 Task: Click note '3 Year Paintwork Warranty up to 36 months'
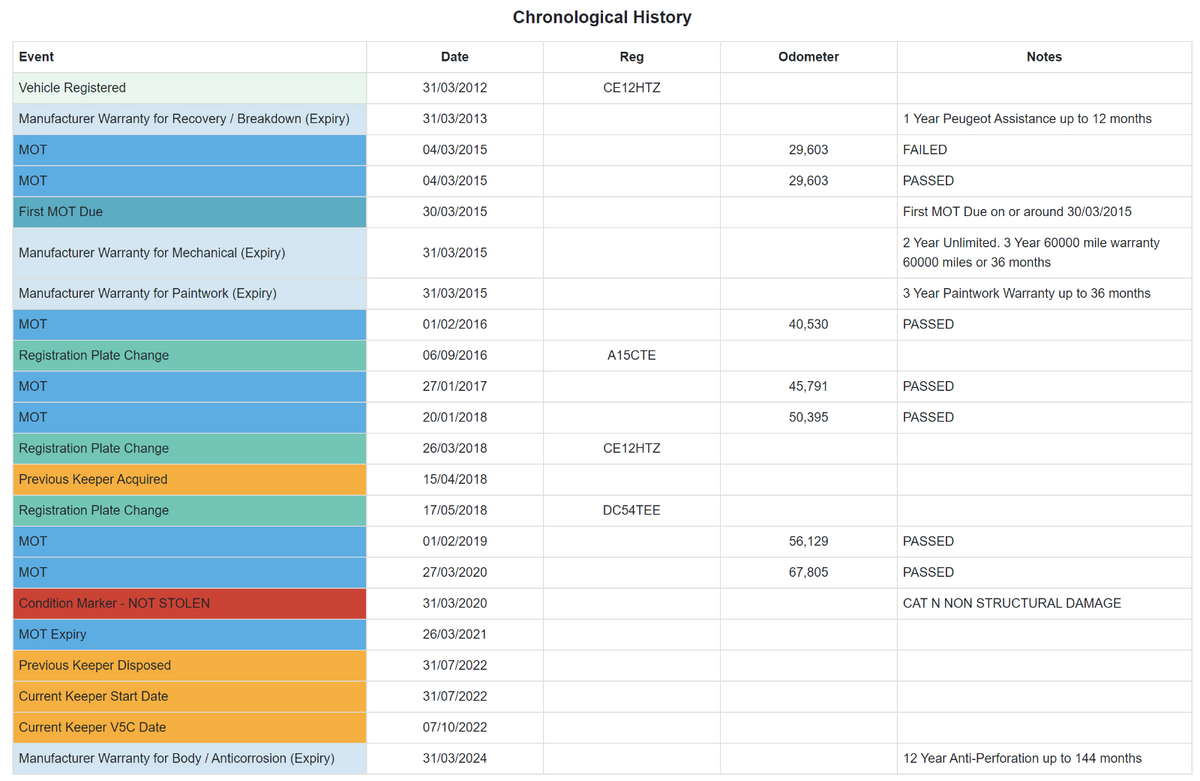[x=1026, y=294]
